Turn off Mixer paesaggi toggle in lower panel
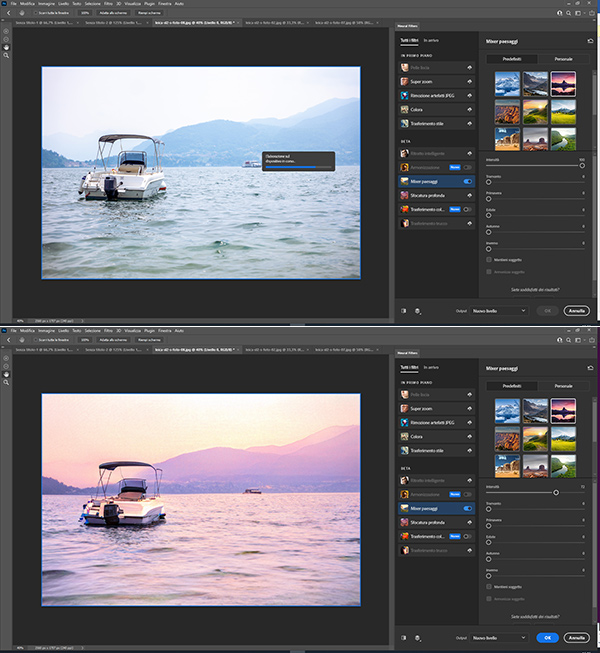 [x=468, y=508]
